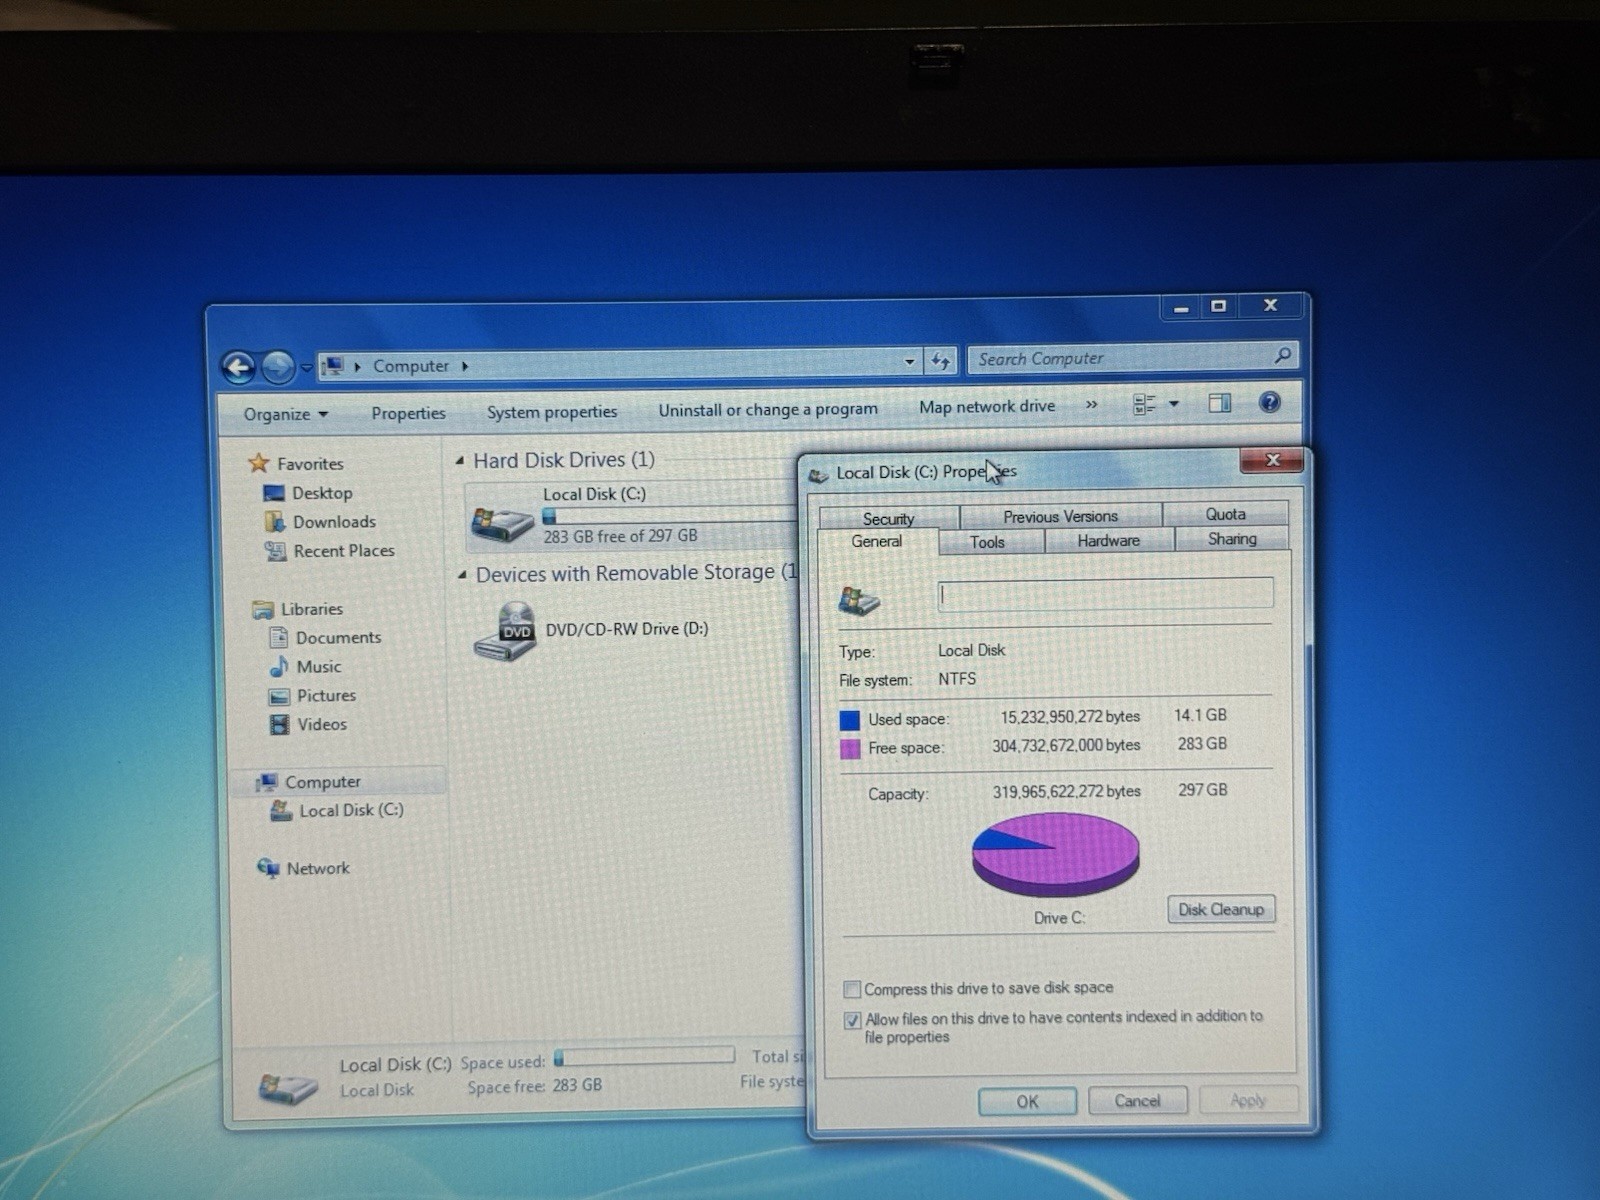Change the view with the view icon
The width and height of the screenshot is (1600, 1200).
[1144, 404]
